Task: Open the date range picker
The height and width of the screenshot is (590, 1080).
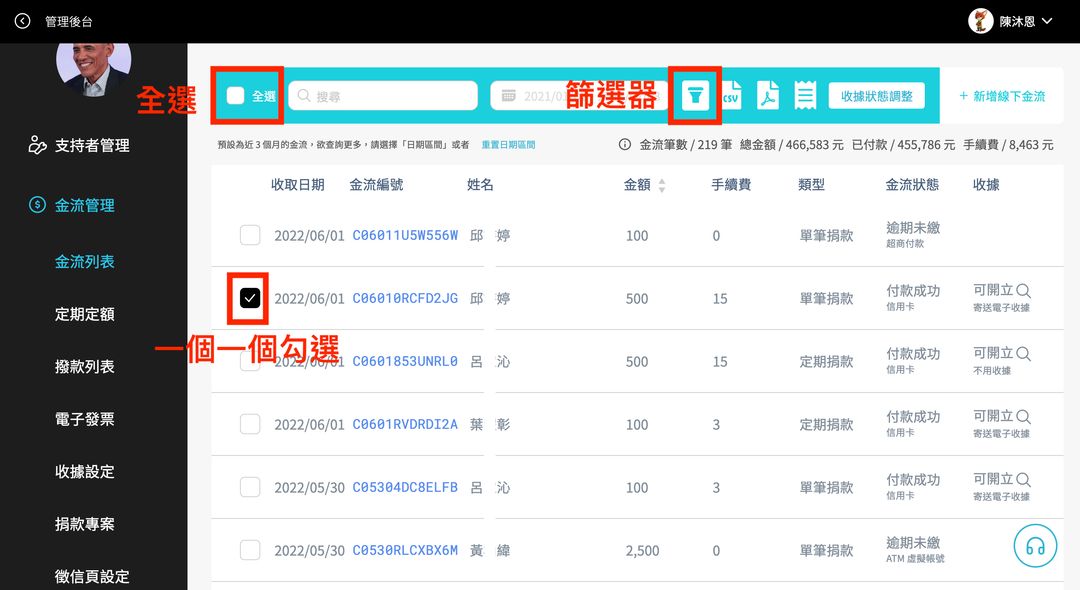Action: (x=575, y=96)
